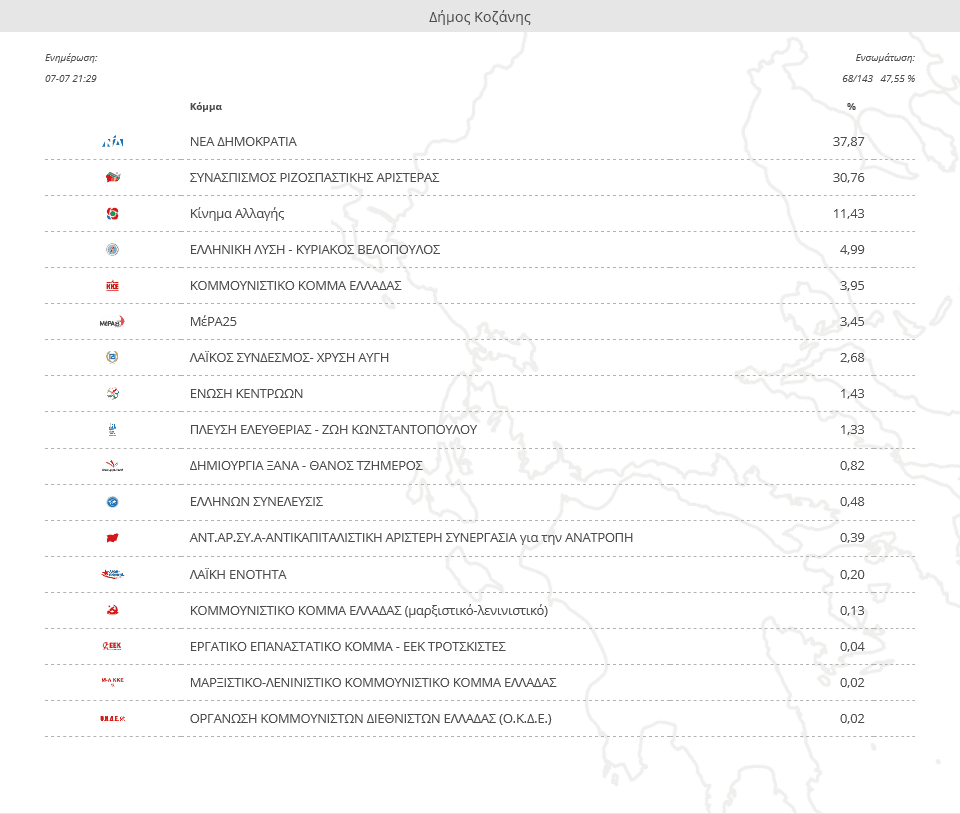Select the ΣΥΝΑΣΠΙΣΜΟΣ ΡΙΖΟΣΠΑΣΤΙΚΗΣ ΑΡΙΣΤΕΡΑΣ name
Viewport: 960px width, 814px height.
315,177
